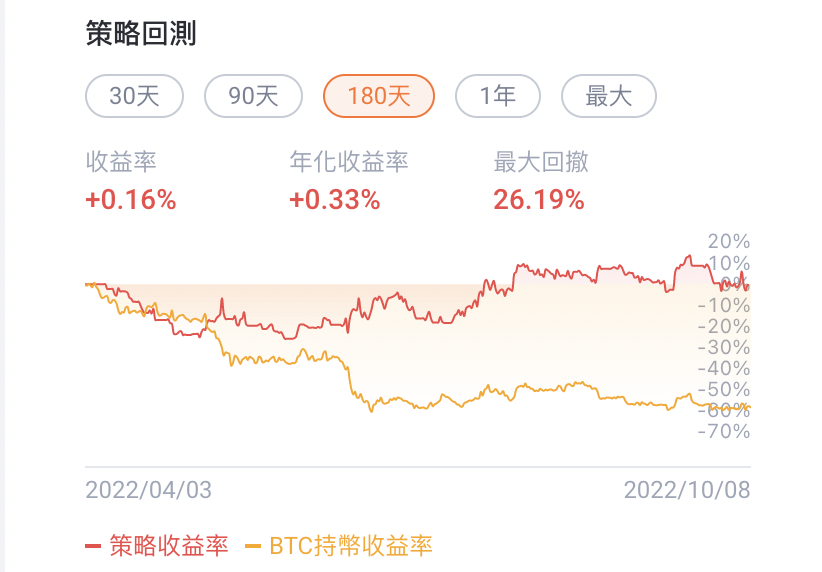The width and height of the screenshot is (822, 572).
Task: Click the red legend dash marker
Action: coord(93,546)
